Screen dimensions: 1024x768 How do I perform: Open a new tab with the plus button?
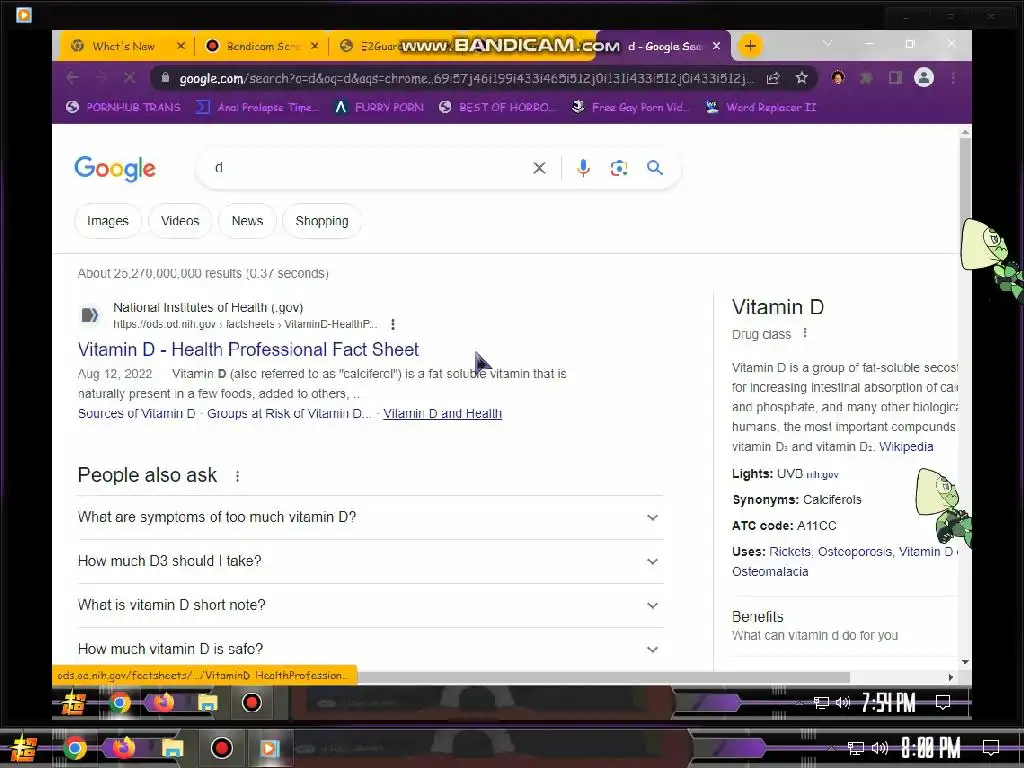click(750, 46)
